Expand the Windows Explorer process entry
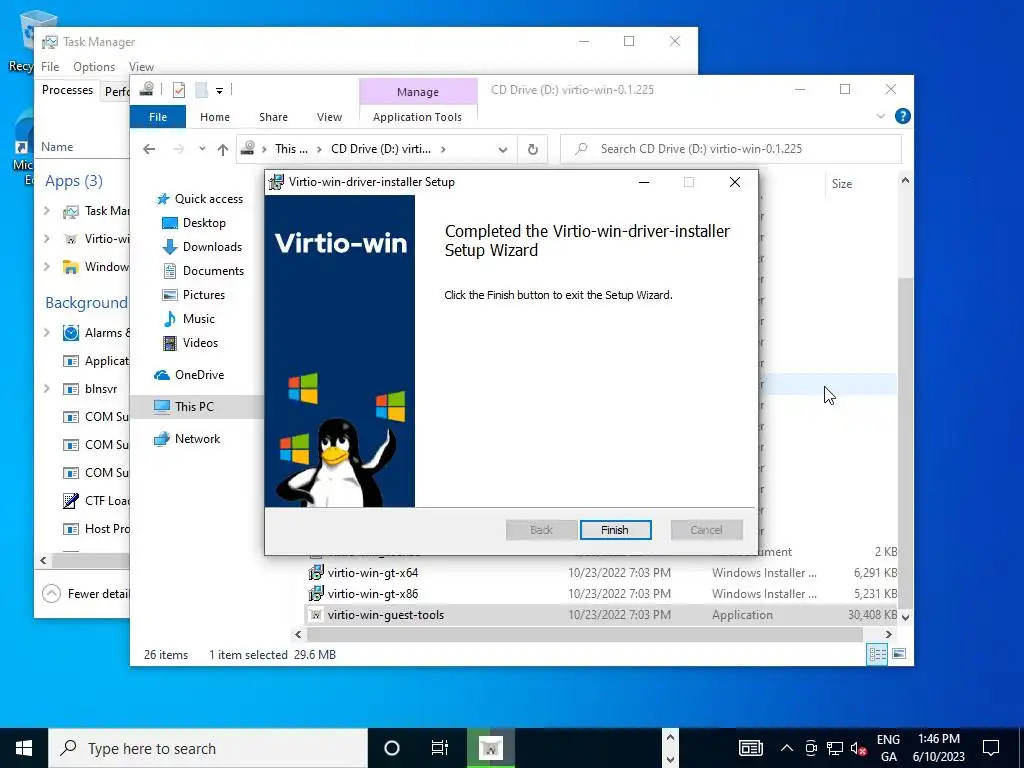The image size is (1024, 768). (46, 266)
